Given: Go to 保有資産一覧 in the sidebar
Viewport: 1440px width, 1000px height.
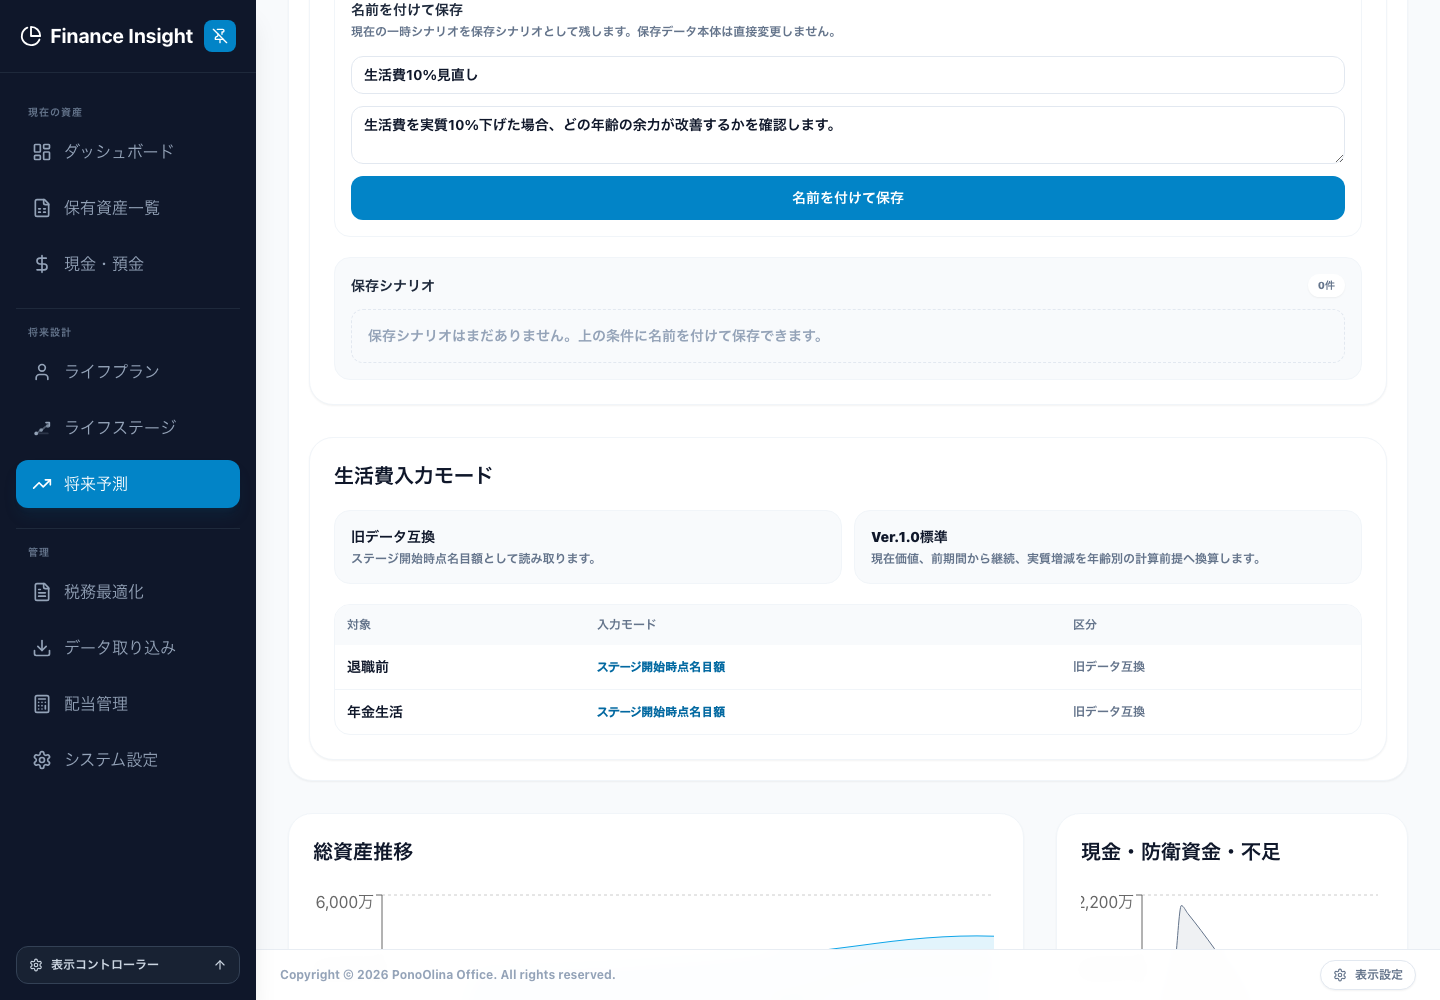Looking at the screenshot, I should point(128,208).
